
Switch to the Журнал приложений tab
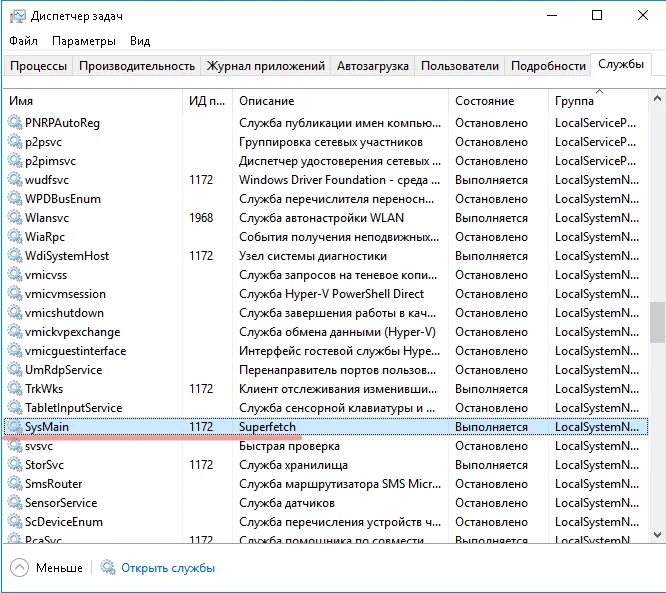coord(265,66)
